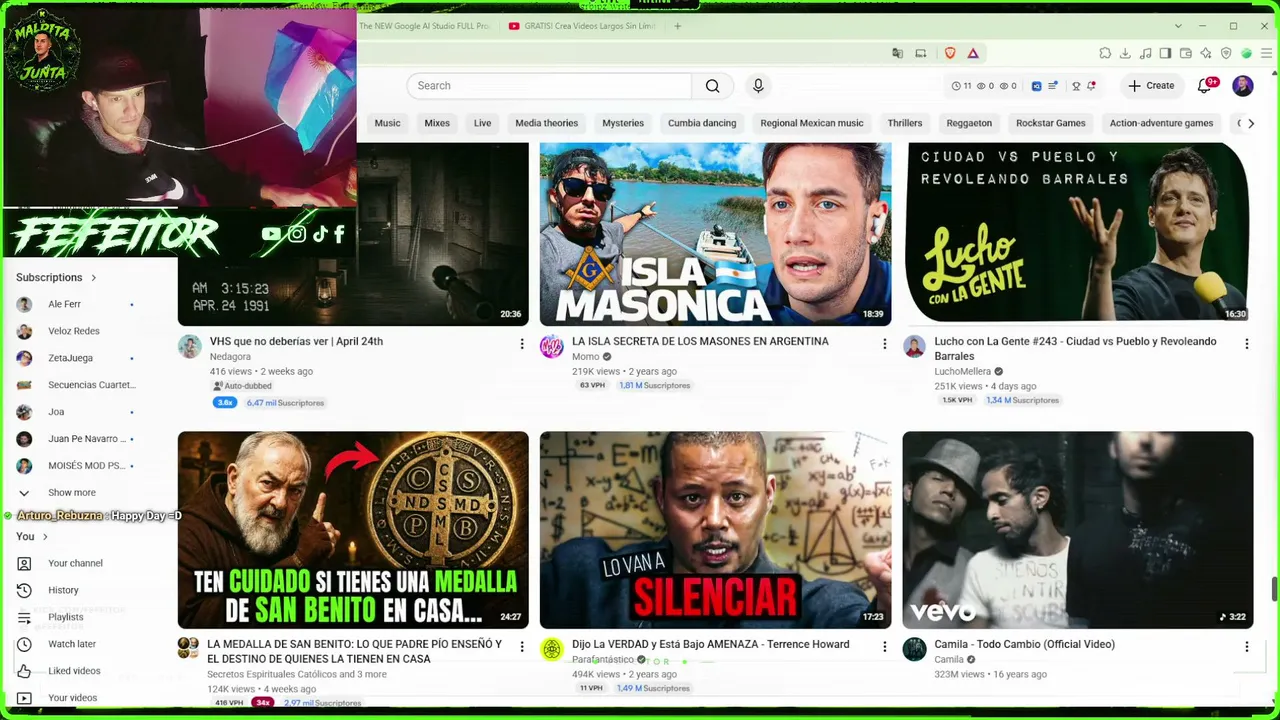
Task: Select the Thrillers category chip
Action: pyautogui.click(x=905, y=123)
